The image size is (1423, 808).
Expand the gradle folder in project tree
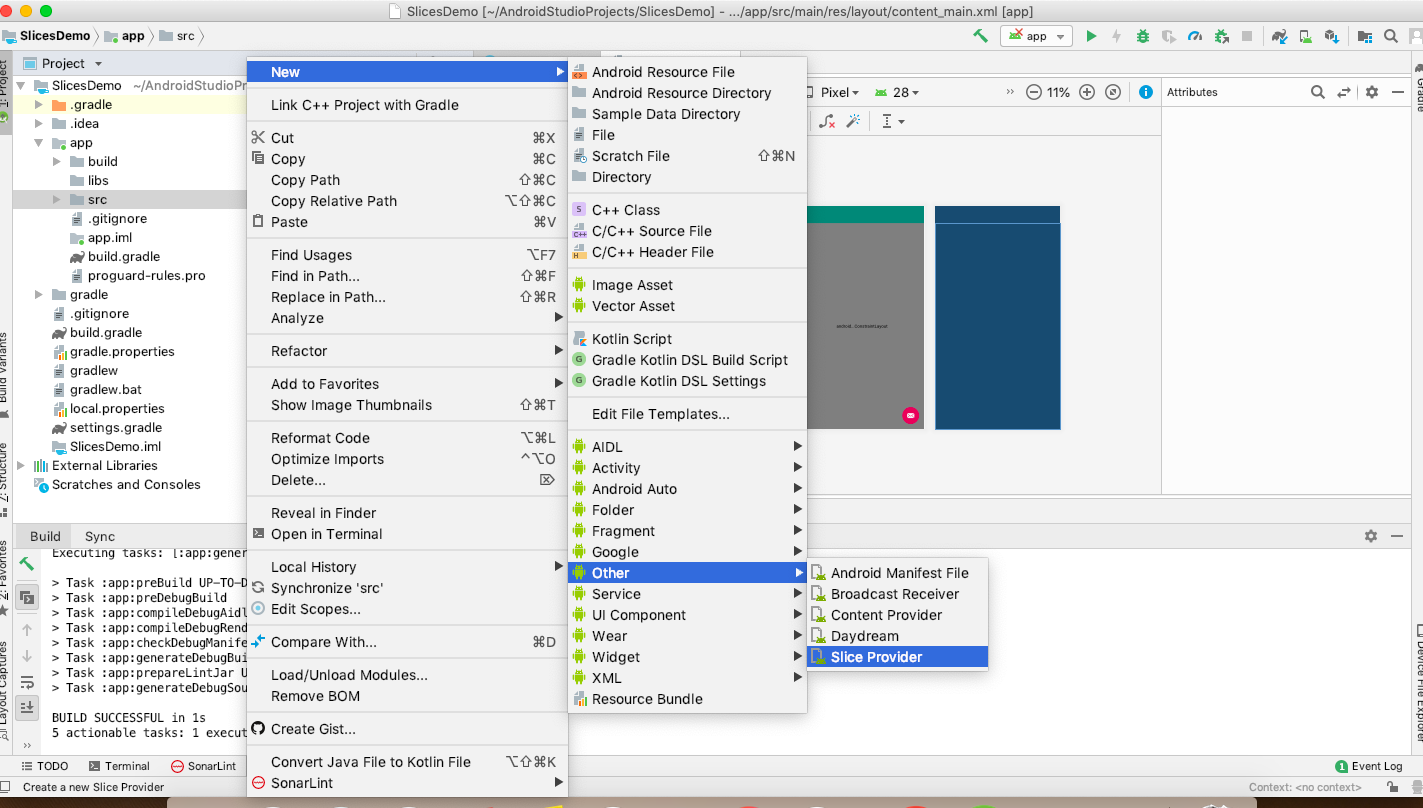pos(39,295)
